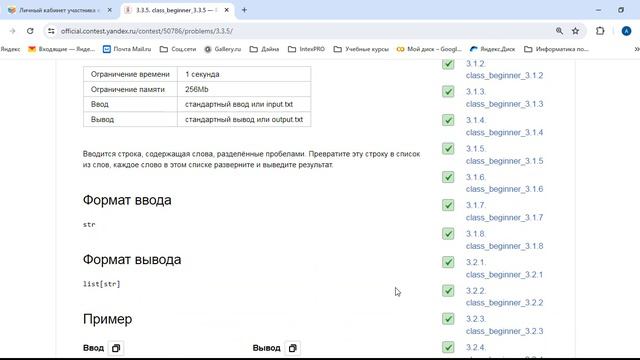
Task: Minimize the browser window
Action: [x=598, y=10]
